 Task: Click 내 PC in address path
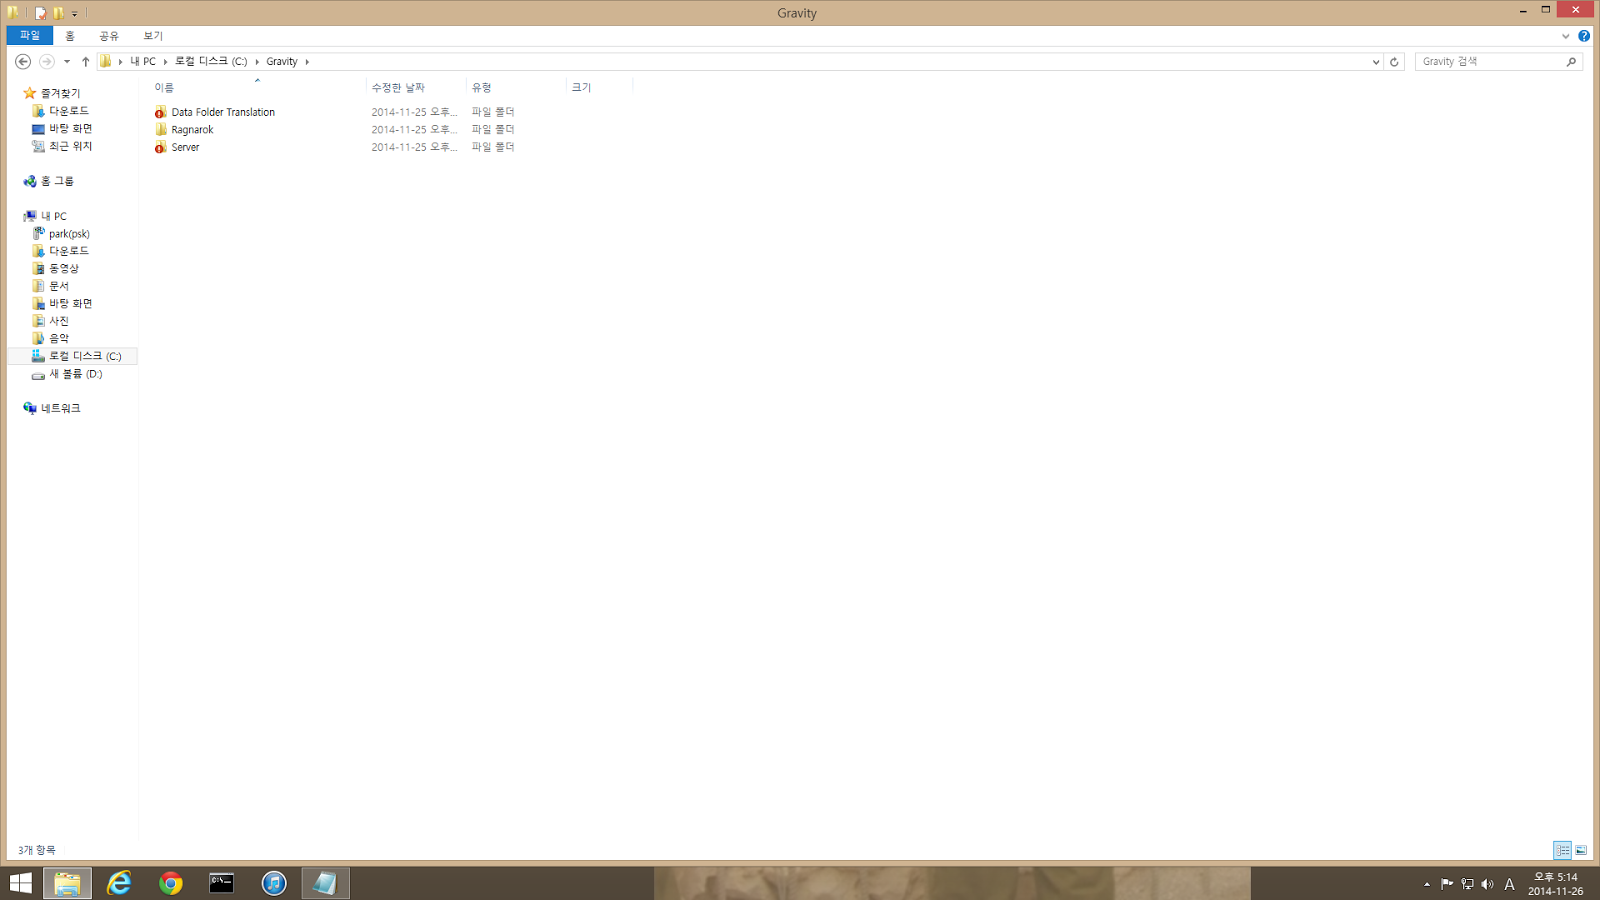[x=143, y=62]
